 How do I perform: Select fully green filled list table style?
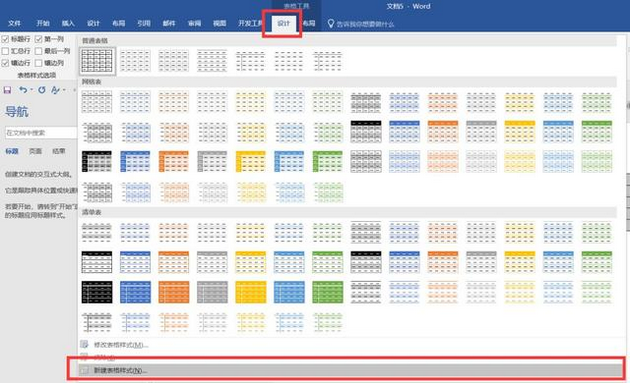point(327,292)
